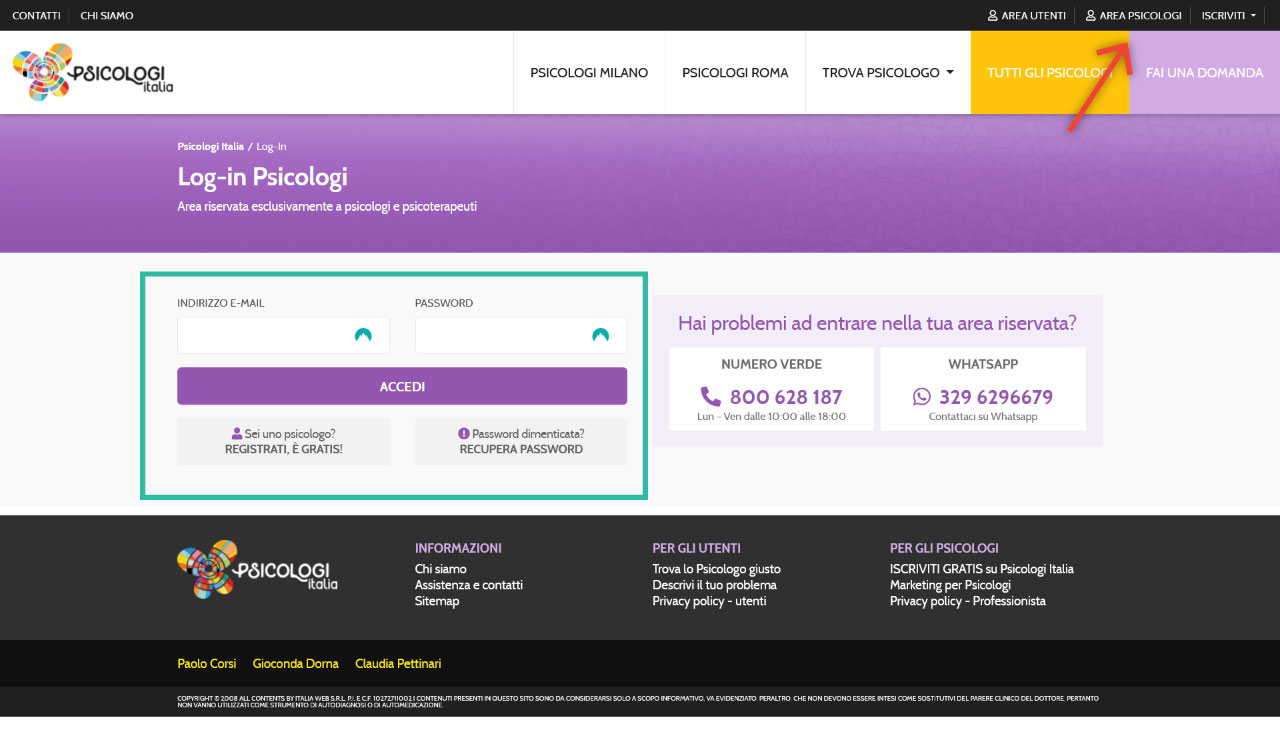The width and height of the screenshot is (1280, 731).
Task: Open the Psicologi Roma tab
Action: click(x=735, y=73)
